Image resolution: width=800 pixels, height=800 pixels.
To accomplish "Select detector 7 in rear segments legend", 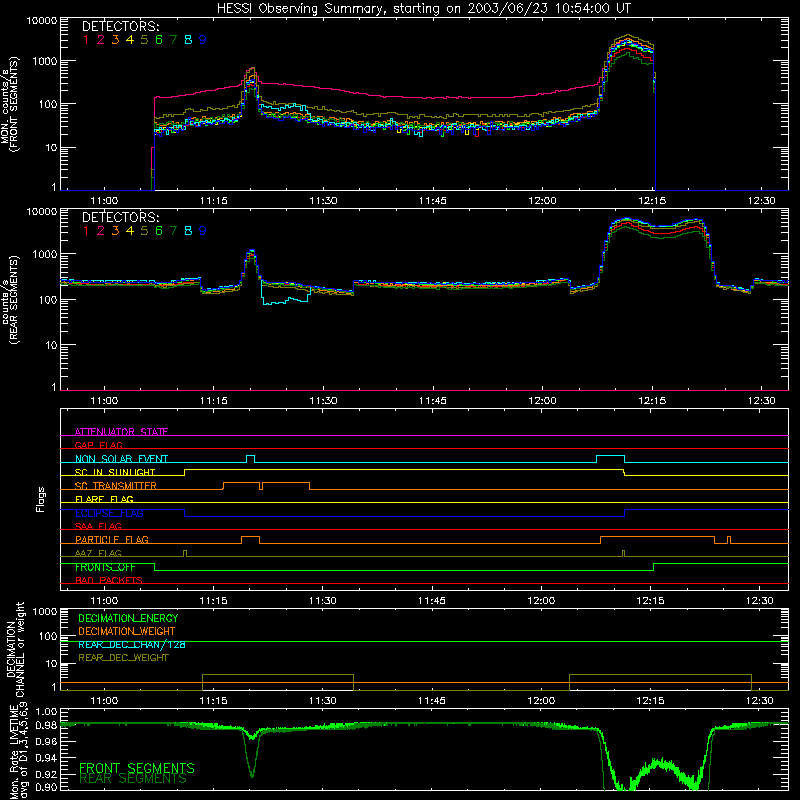I will coord(173,231).
